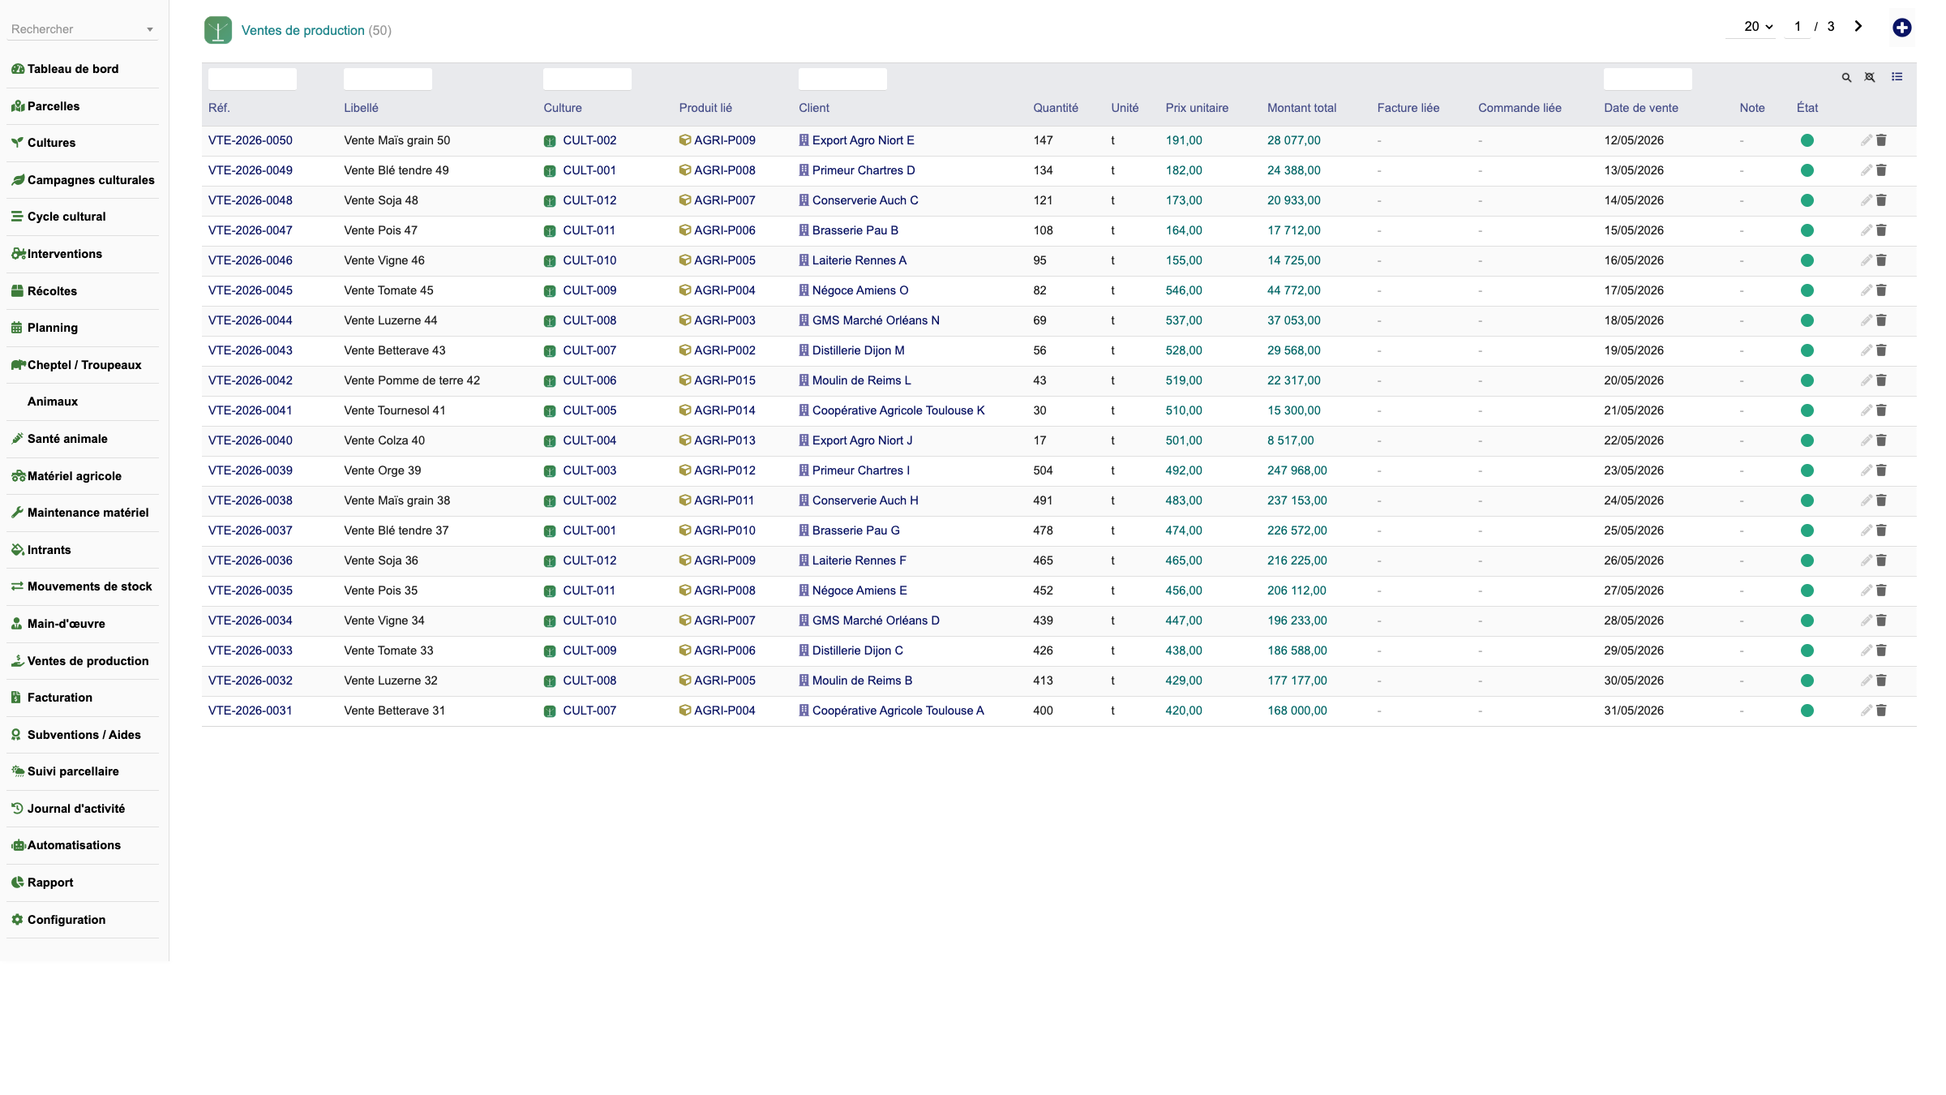Click status dot for VTE-2026-0048
The height and width of the screenshot is (1095, 1946).
1806,201
